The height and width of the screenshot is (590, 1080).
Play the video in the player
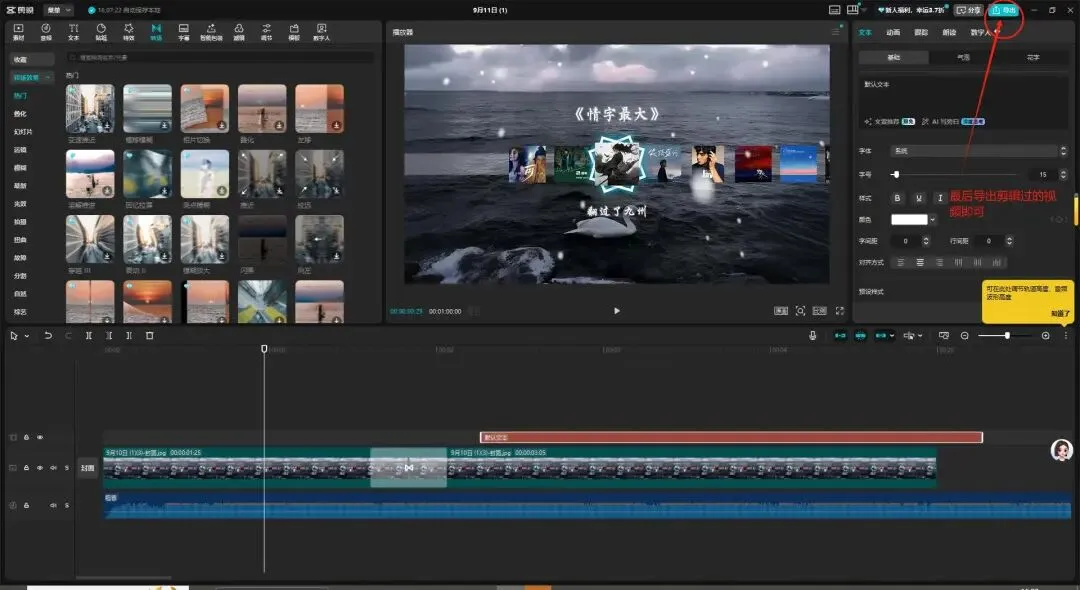[616, 311]
